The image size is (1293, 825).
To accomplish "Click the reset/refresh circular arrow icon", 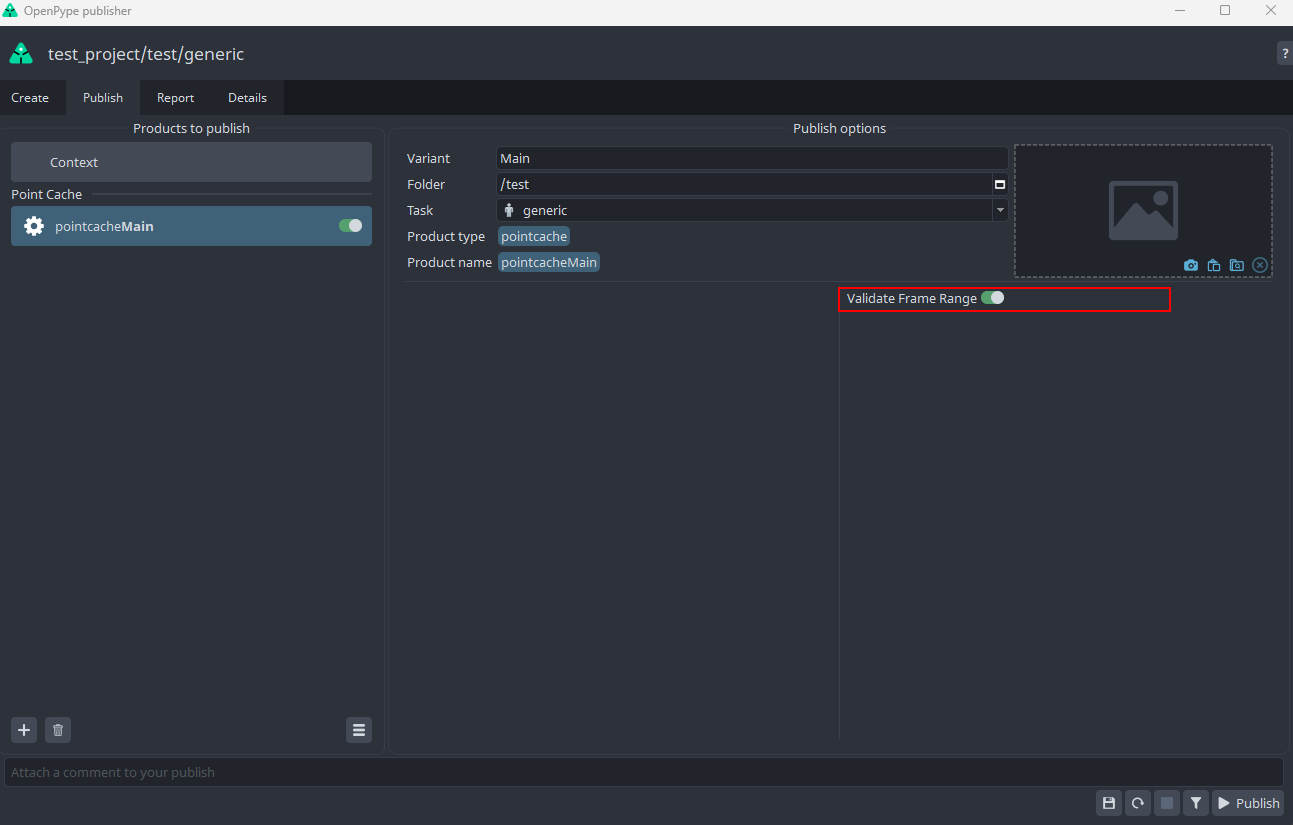I will 1137,803.
